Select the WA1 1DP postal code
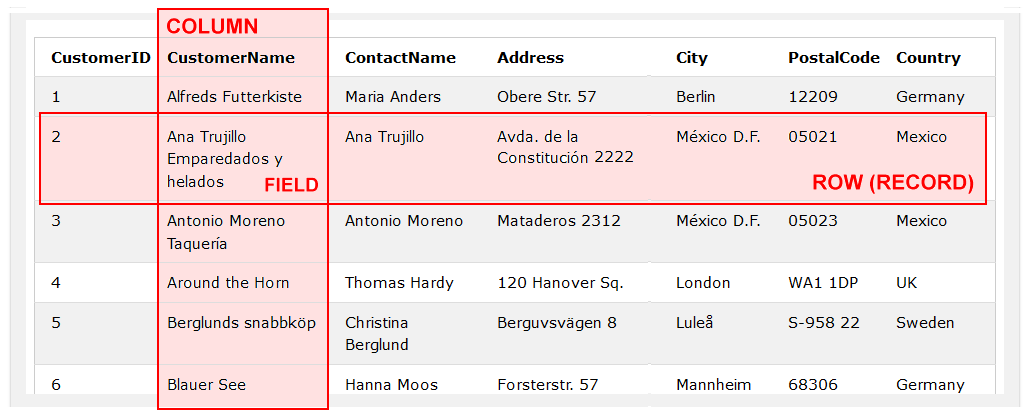 pyautogui.click(x=823, y=283)
